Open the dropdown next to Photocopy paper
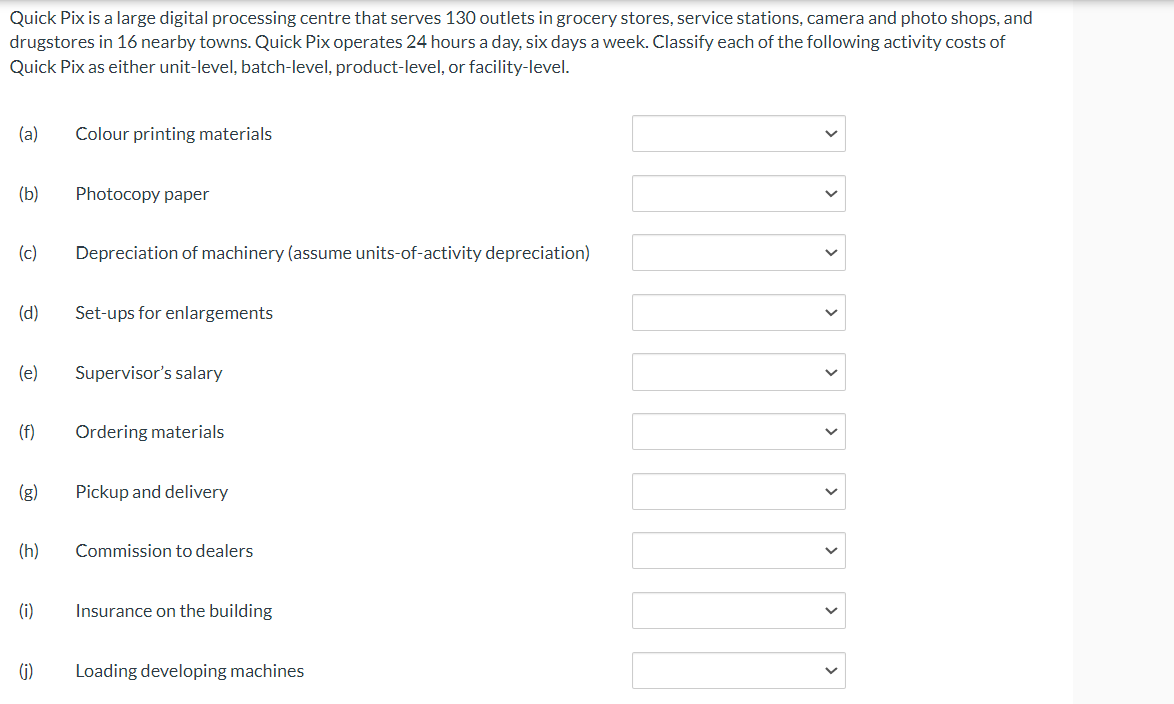 [x=739, y=193]
